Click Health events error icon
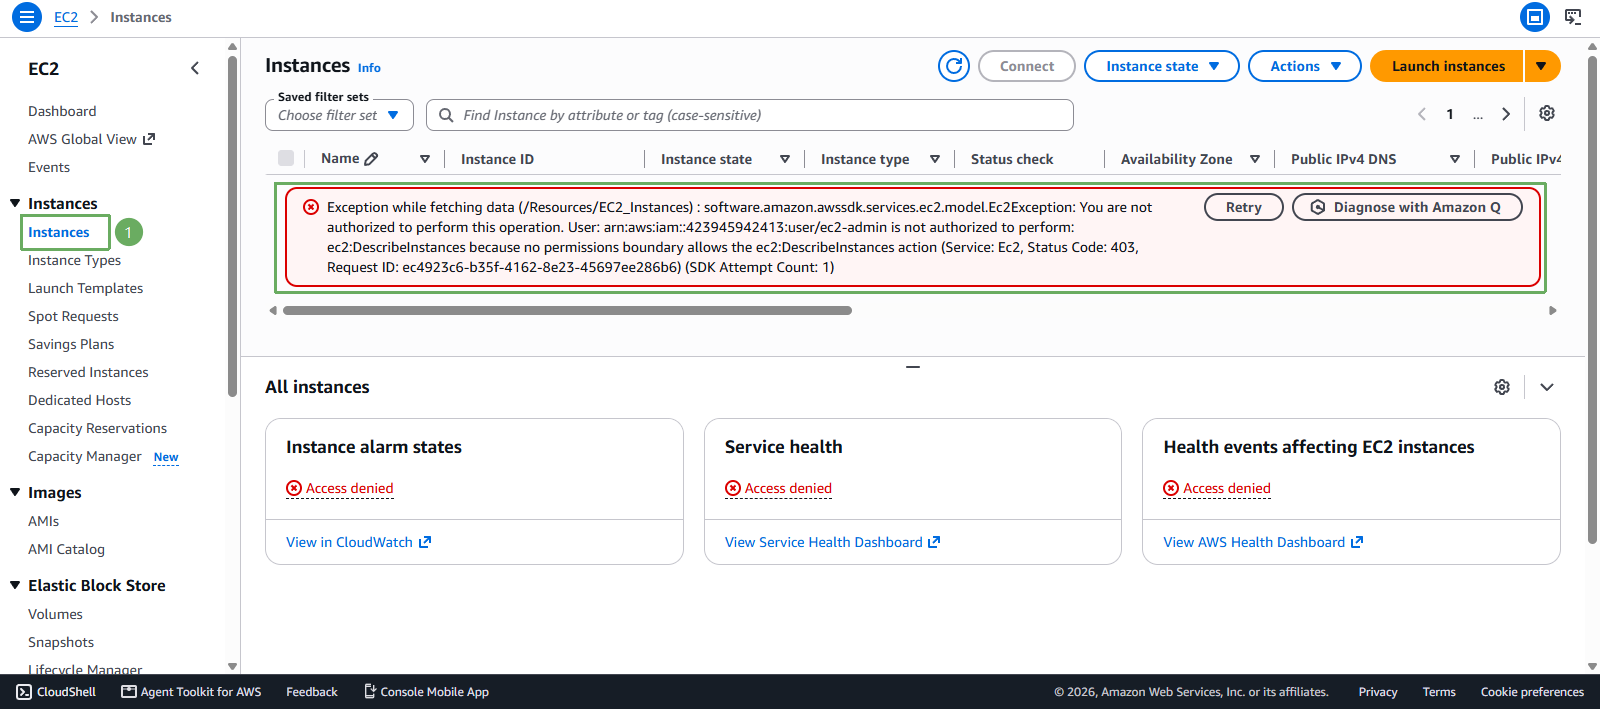 pos(1171,488)
